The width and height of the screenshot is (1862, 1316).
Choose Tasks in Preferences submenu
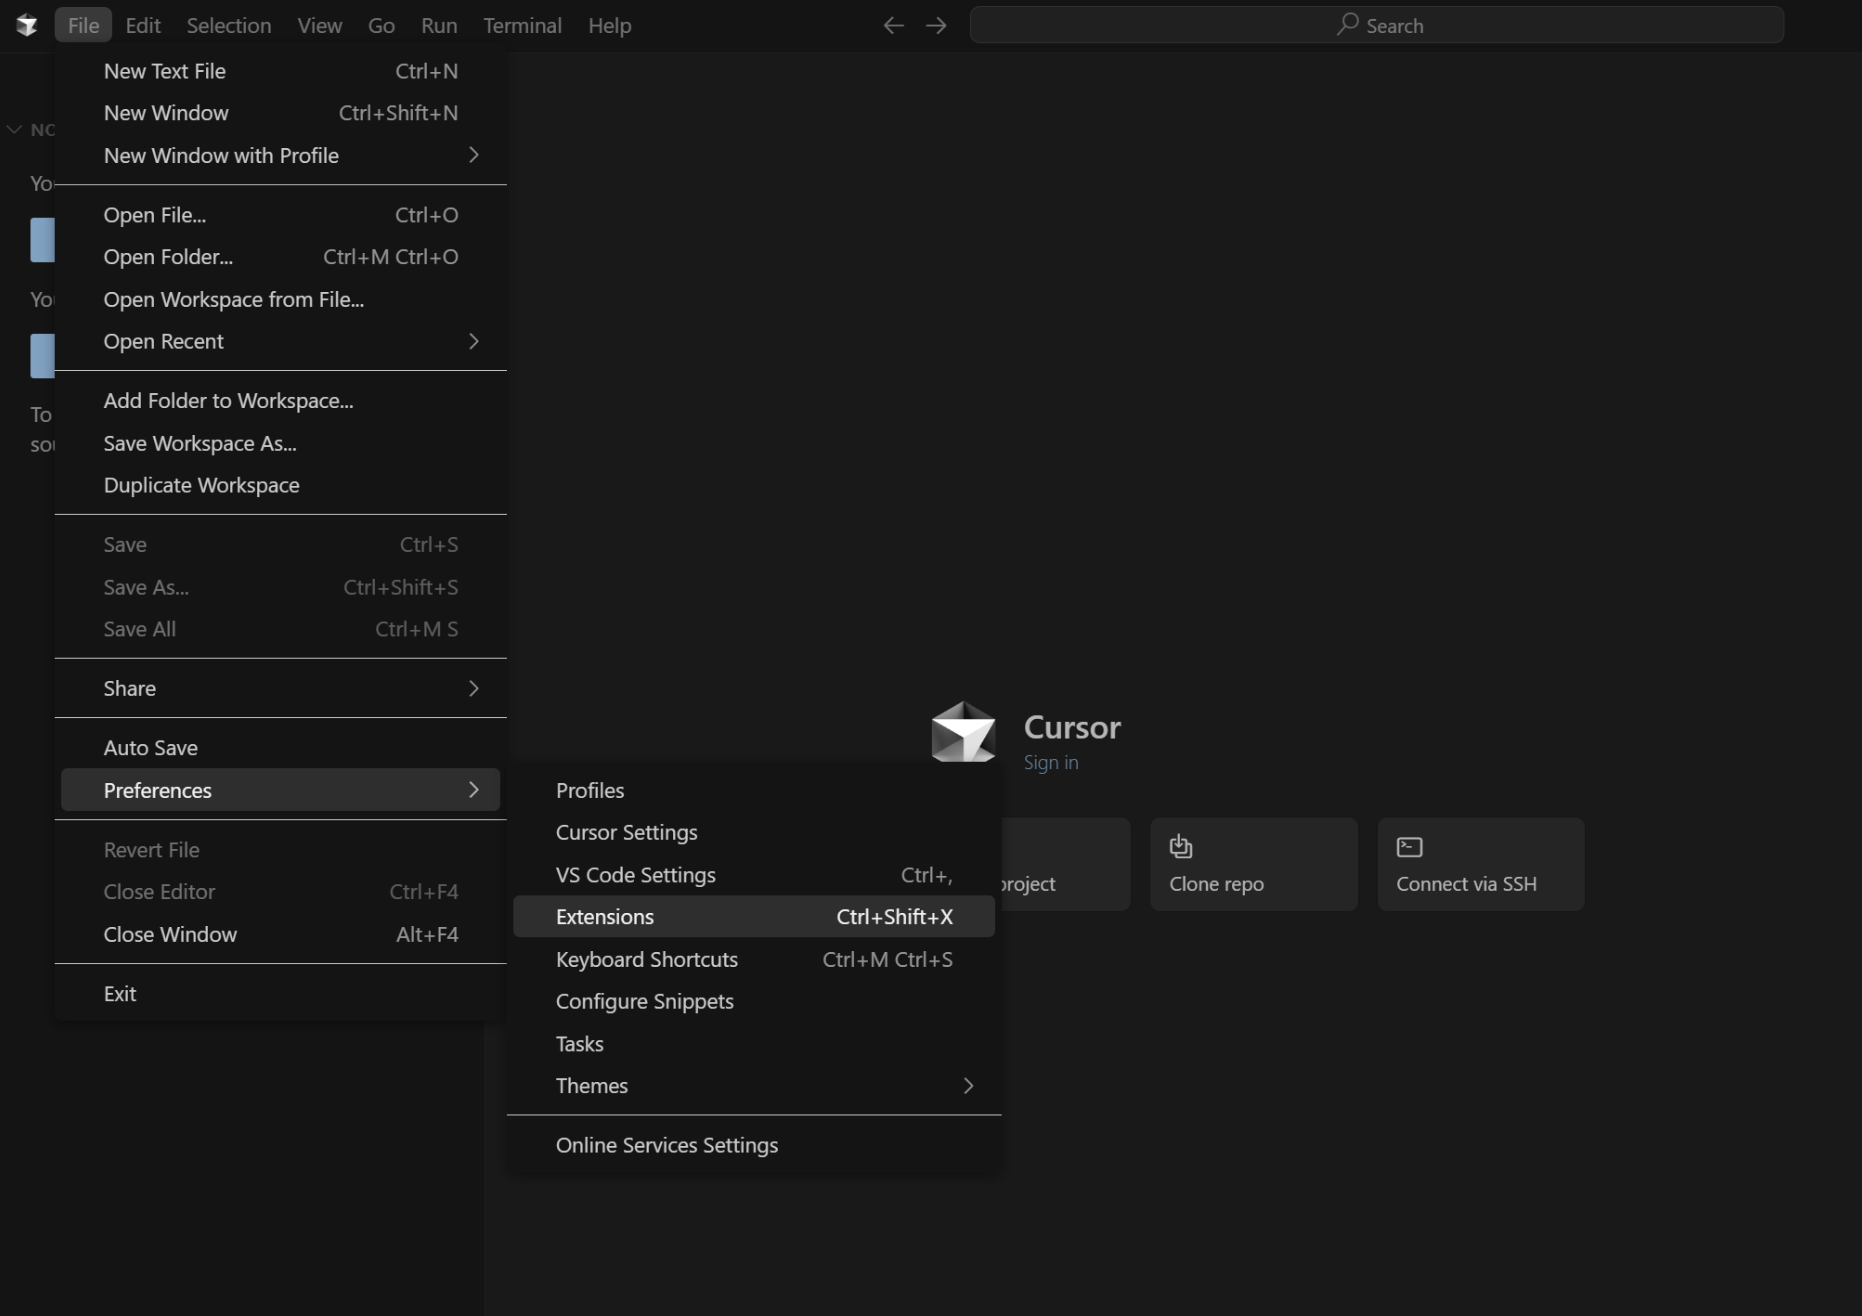point(753,1044)
